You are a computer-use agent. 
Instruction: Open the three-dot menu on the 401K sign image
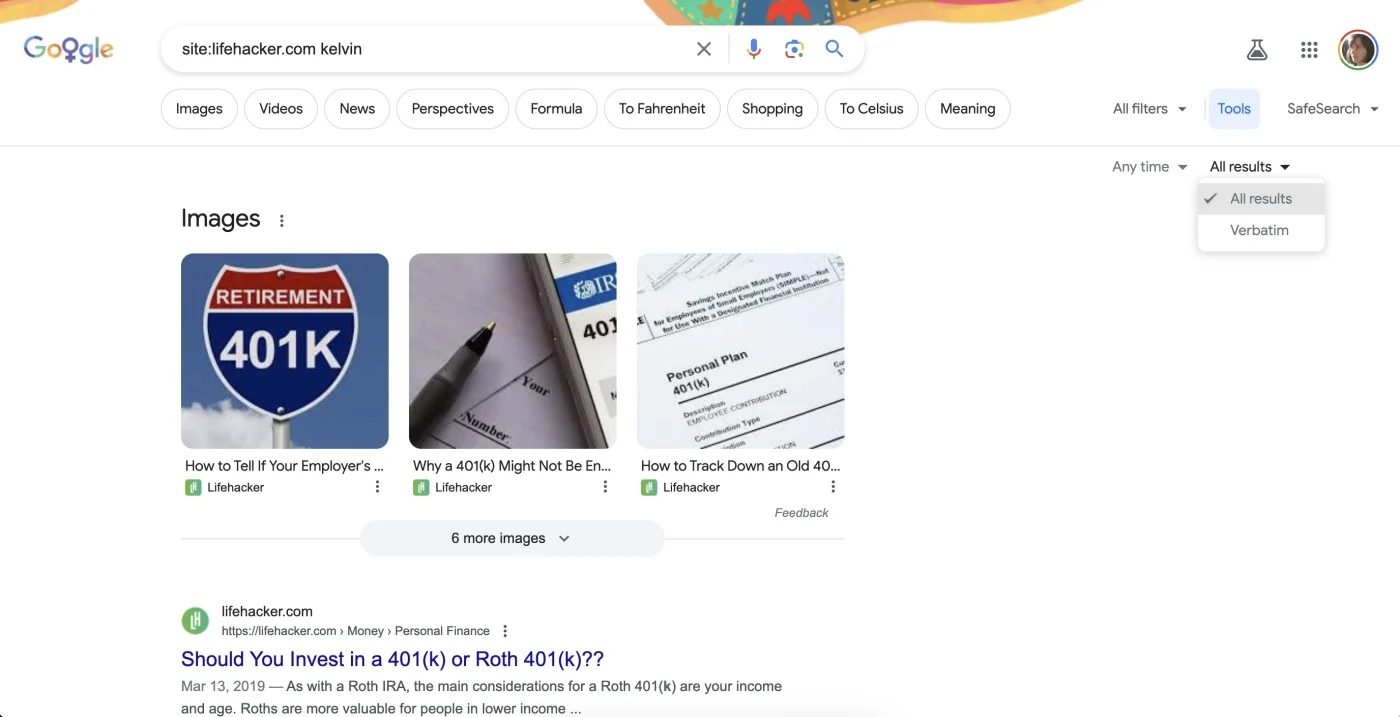click(377, 486)
